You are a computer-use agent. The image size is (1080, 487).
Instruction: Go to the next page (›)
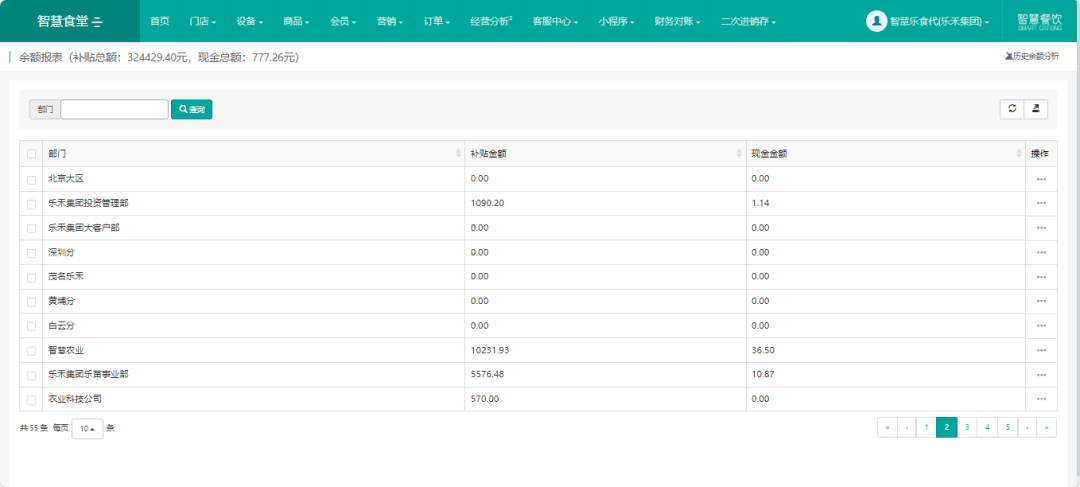point(1027,427)
